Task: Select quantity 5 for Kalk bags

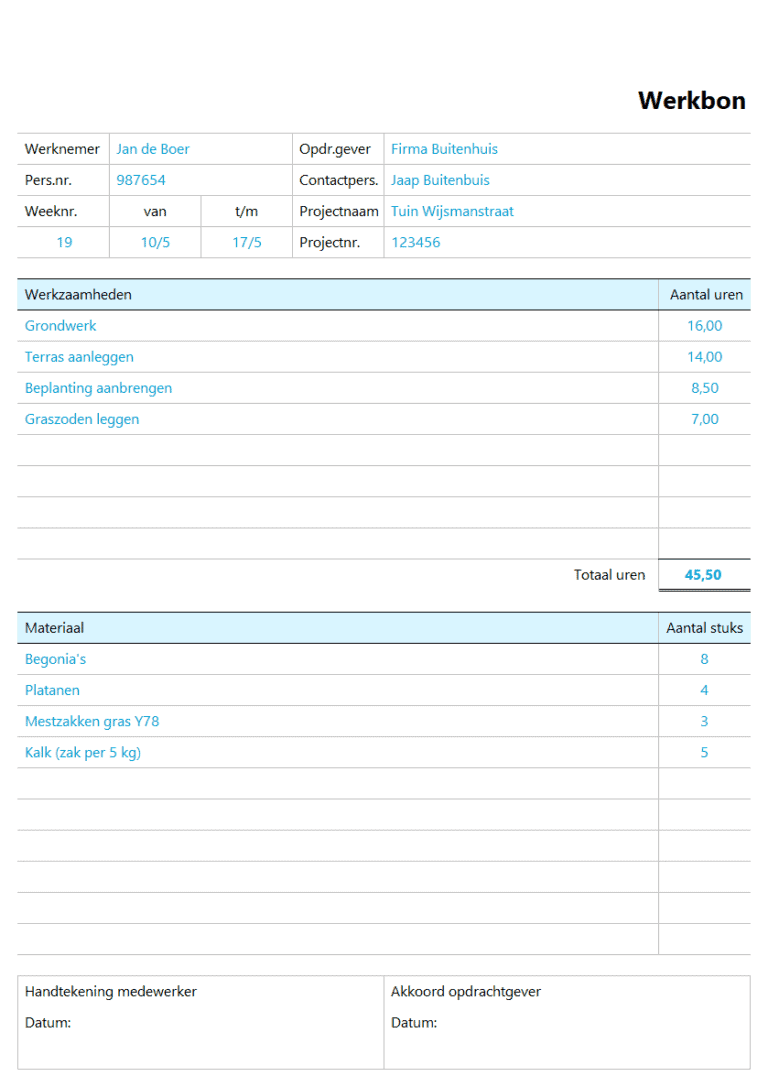Action: tap(704, 752)
